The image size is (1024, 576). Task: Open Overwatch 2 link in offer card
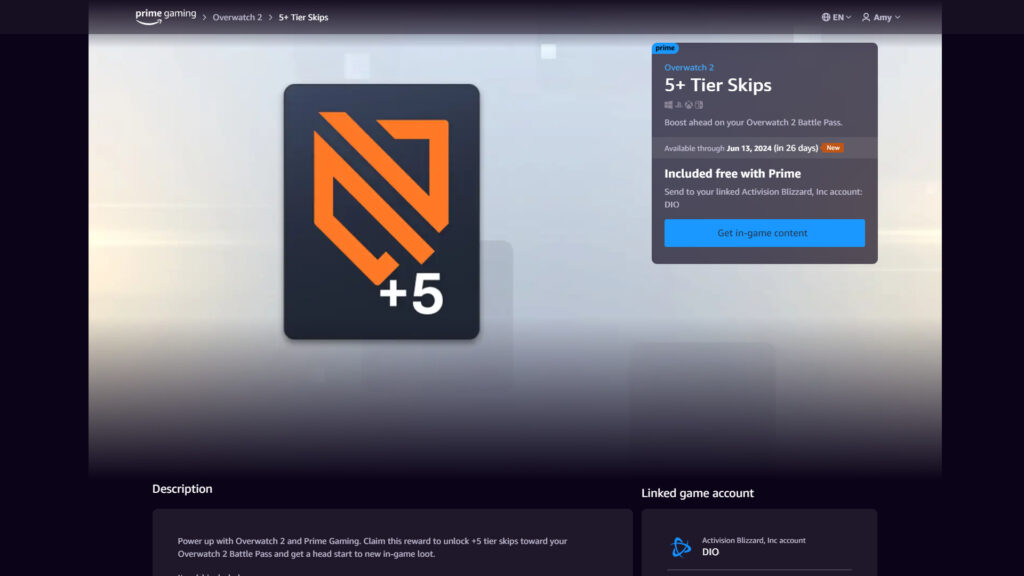point(689,67)
